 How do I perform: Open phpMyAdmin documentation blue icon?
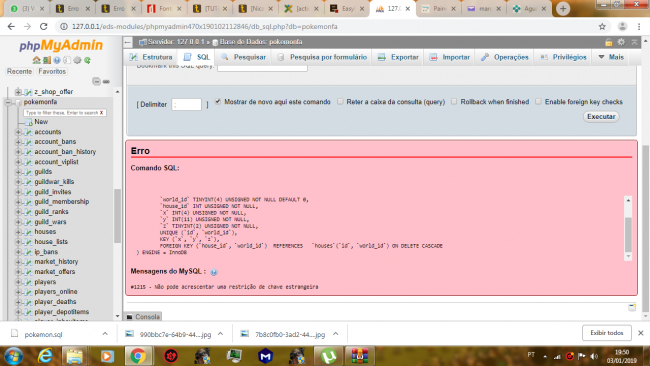[x=57, y=60]
